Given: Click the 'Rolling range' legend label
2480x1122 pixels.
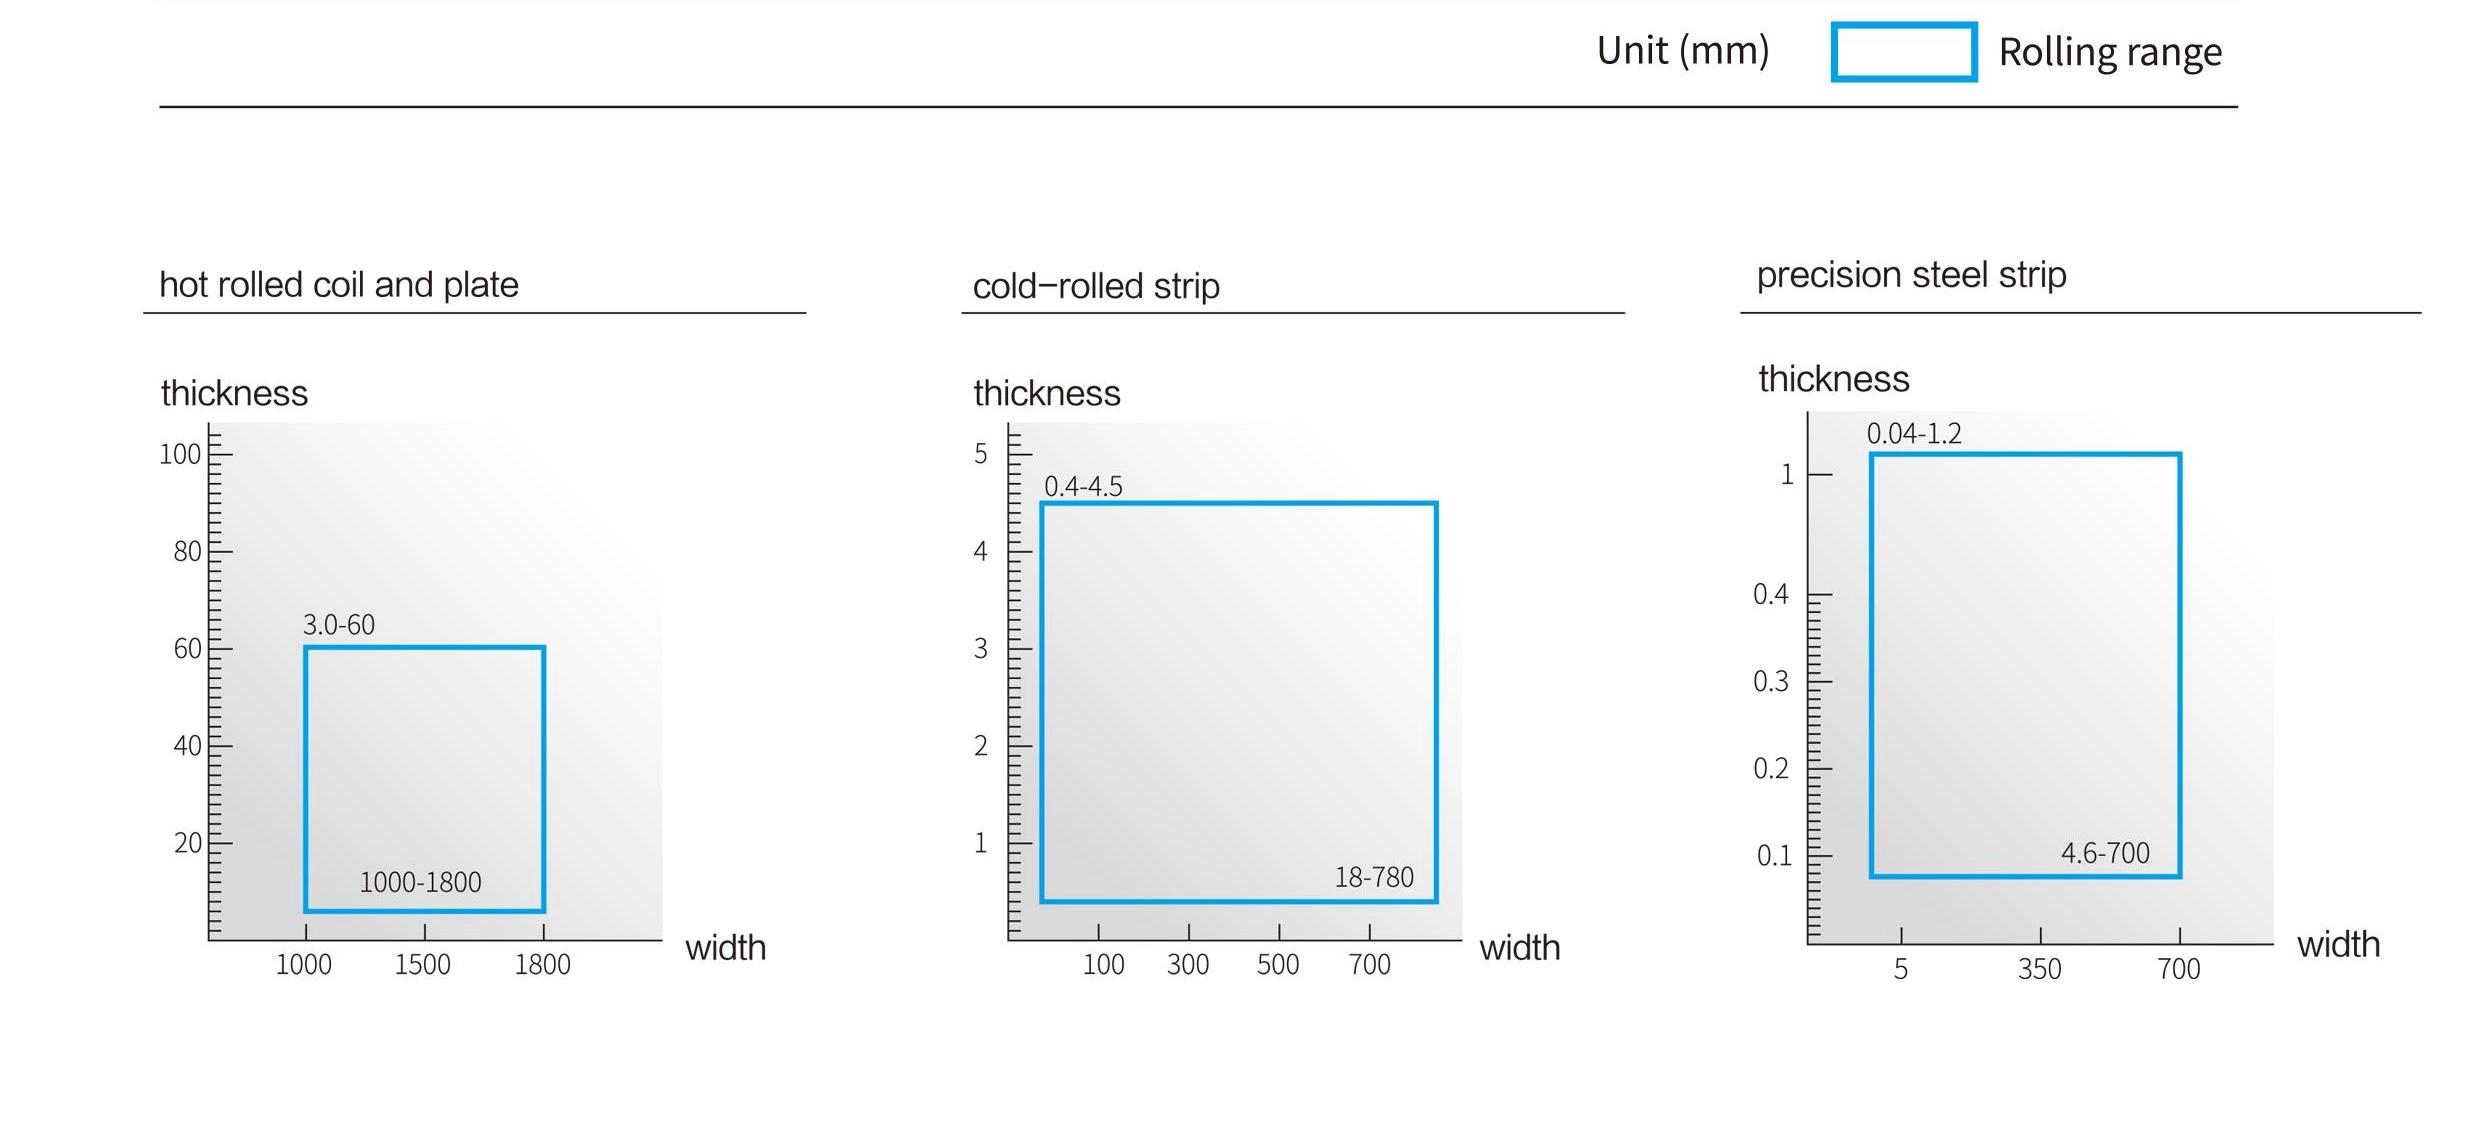Looking at the screenshot, I should [x=2110, y=53].
